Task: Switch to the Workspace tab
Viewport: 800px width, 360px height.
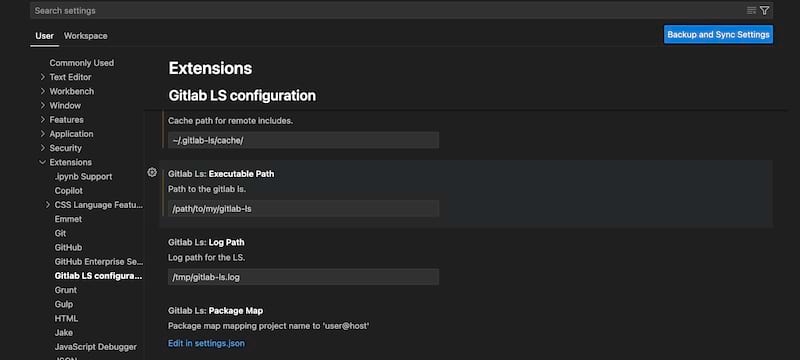Action: [x=86, y=36]
